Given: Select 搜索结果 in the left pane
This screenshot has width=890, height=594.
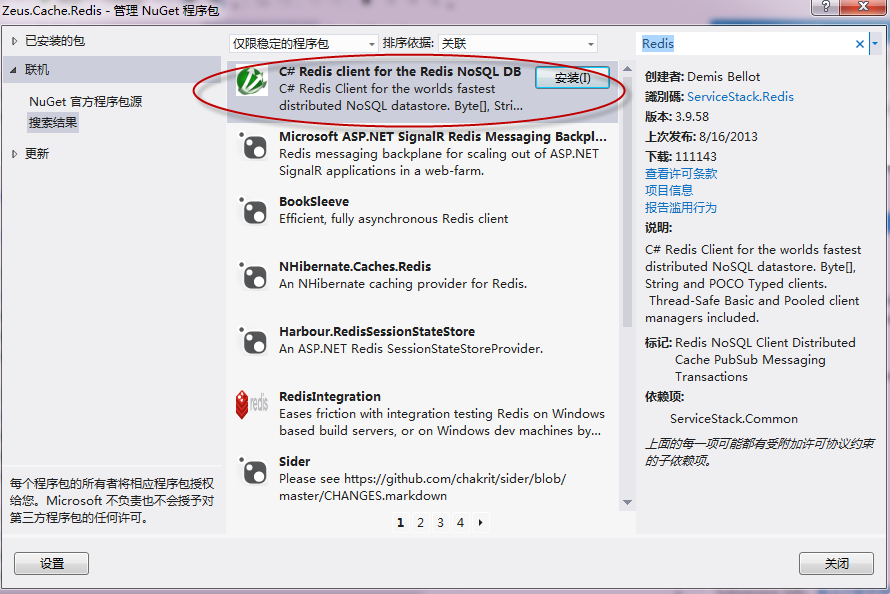Looking at the screenshot, I should pyautogui.click(x=53, y=122).
